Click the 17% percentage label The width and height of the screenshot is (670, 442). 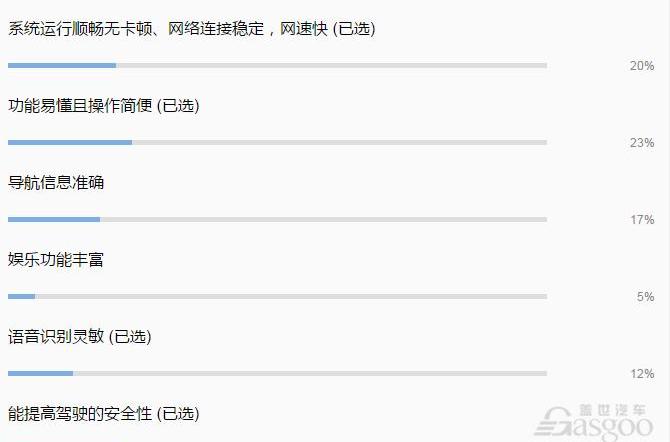[x=642, y=220]
